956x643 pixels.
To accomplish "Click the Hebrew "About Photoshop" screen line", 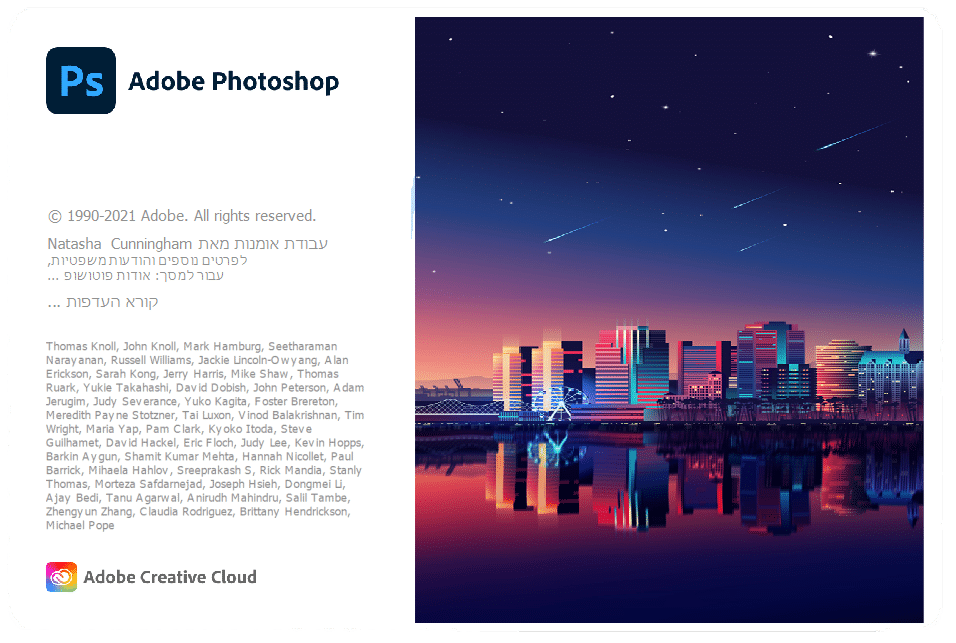I will (x=135, y=275).
